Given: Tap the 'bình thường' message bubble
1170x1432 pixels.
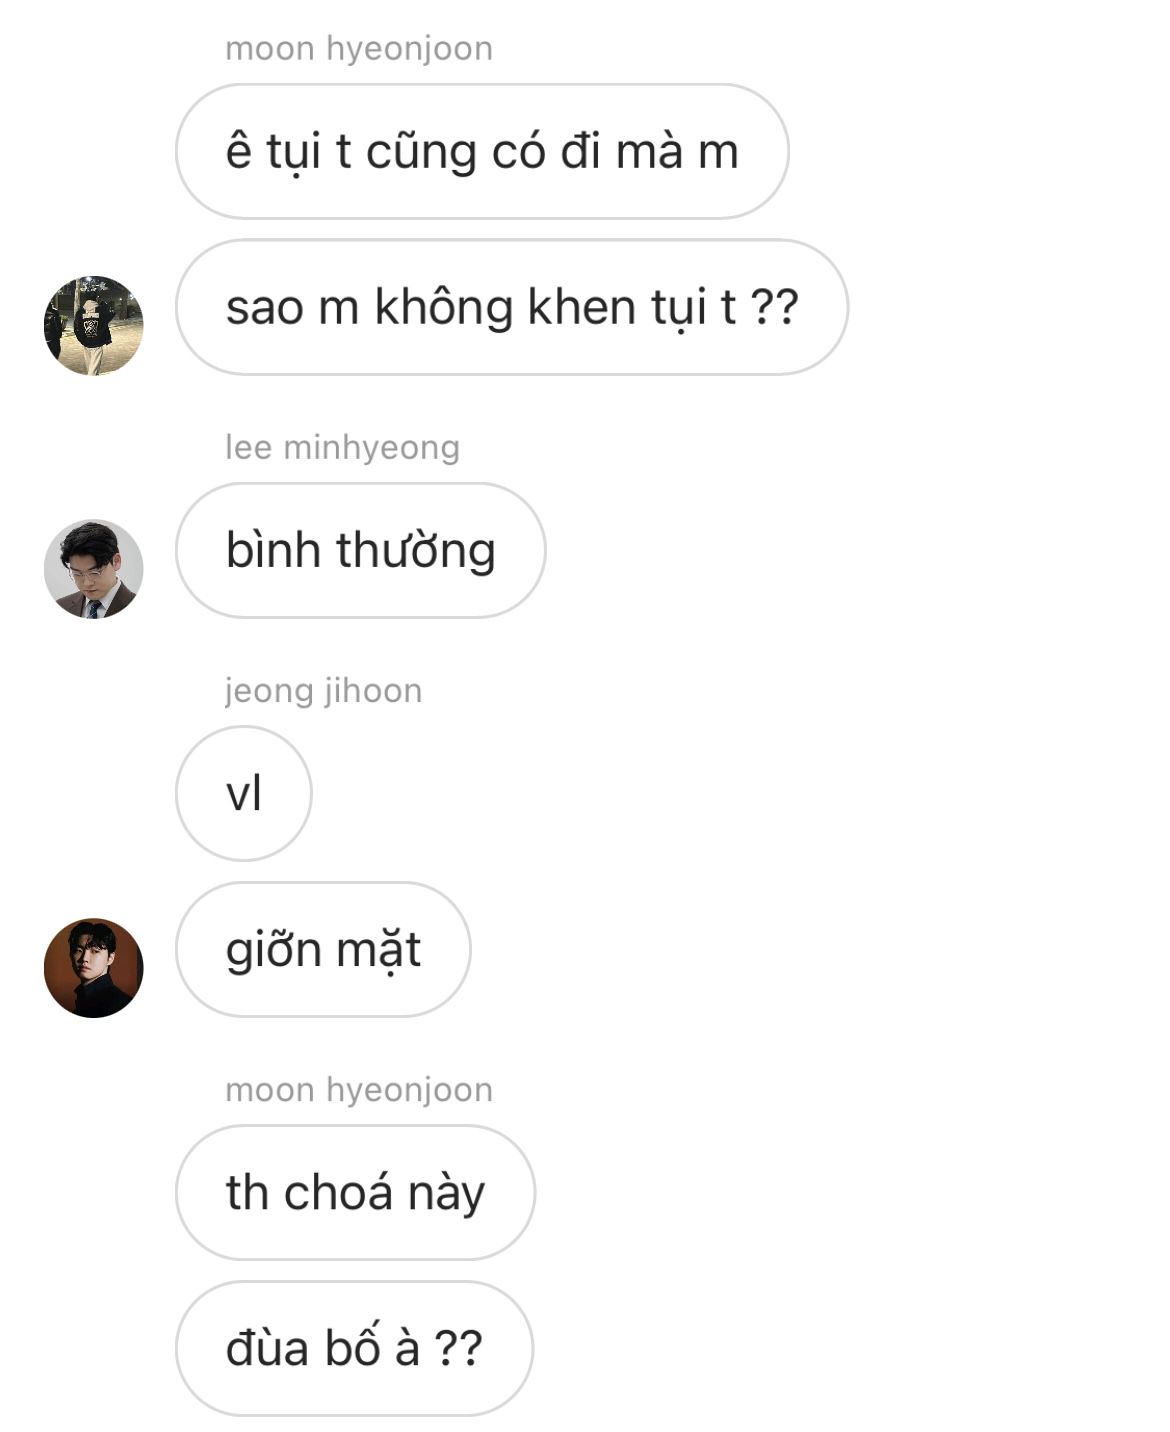Looking at the screenshot, I should 361,550.
